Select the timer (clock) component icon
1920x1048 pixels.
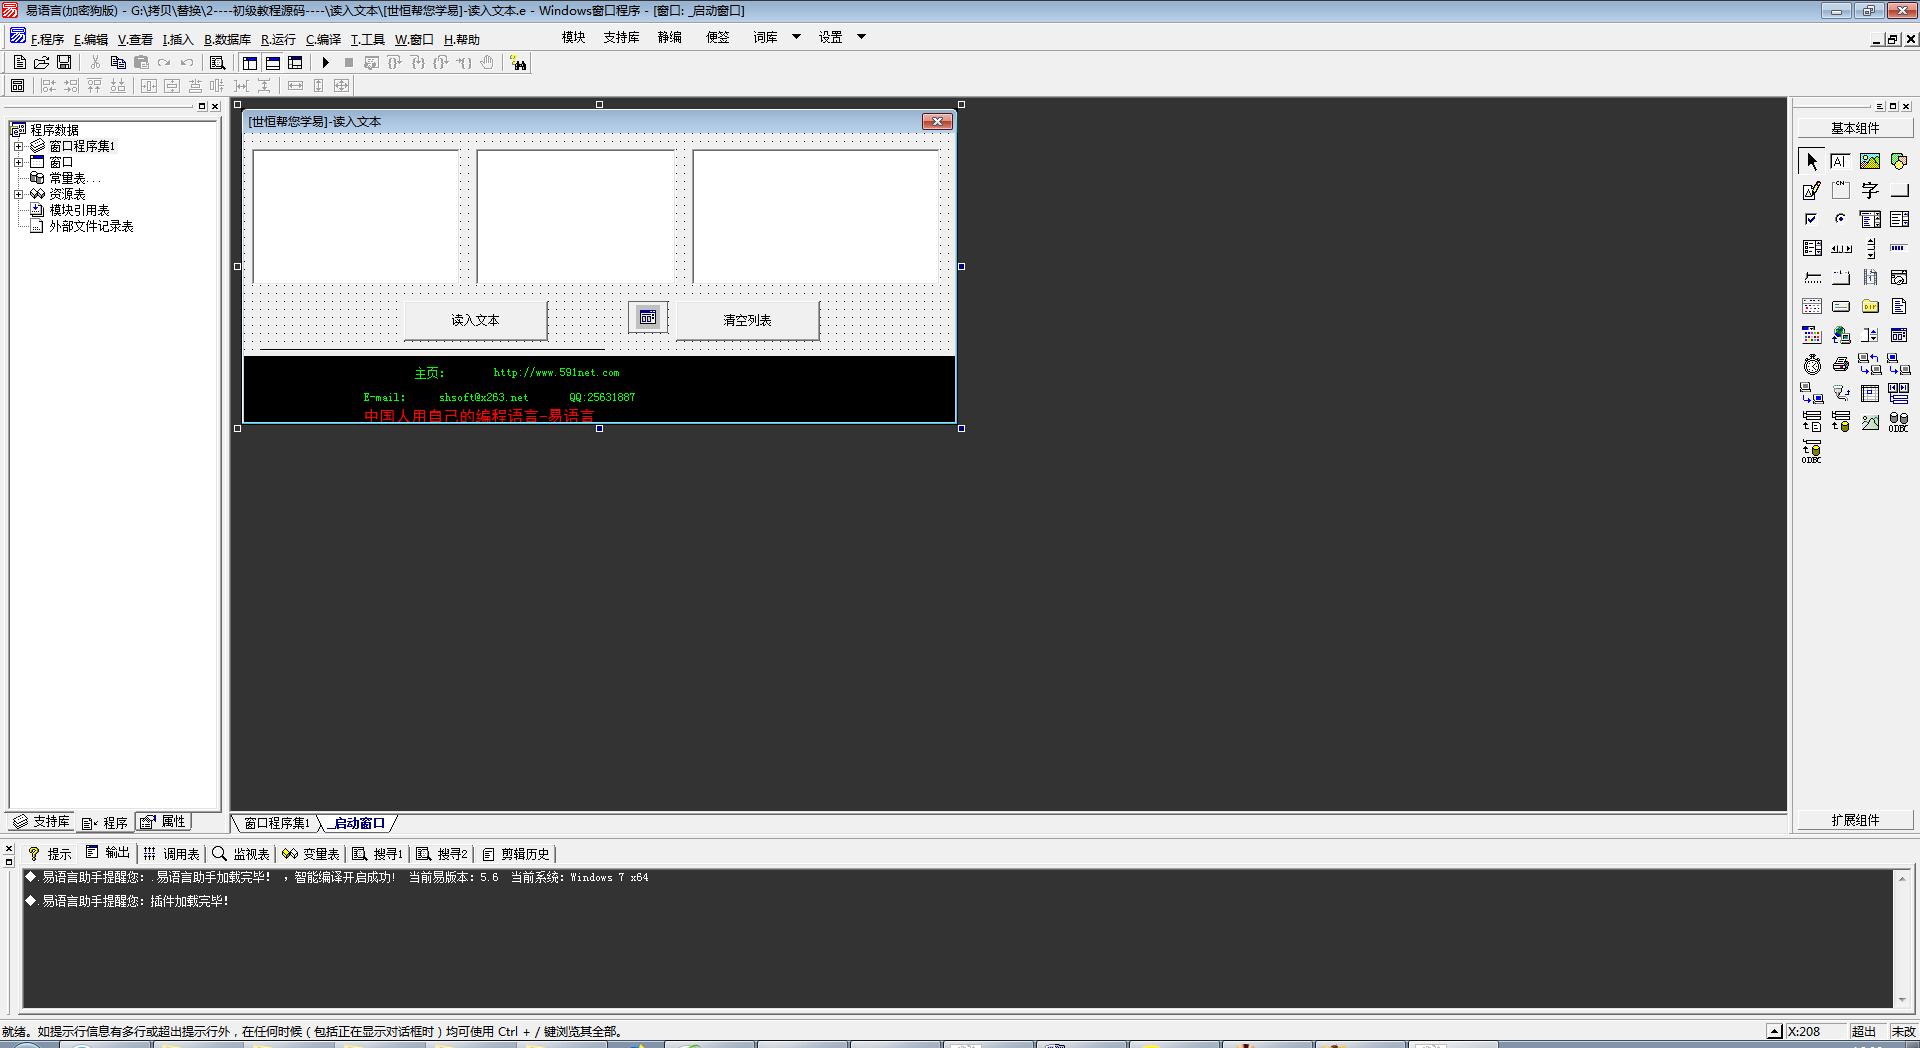[x=1812, y=365]
